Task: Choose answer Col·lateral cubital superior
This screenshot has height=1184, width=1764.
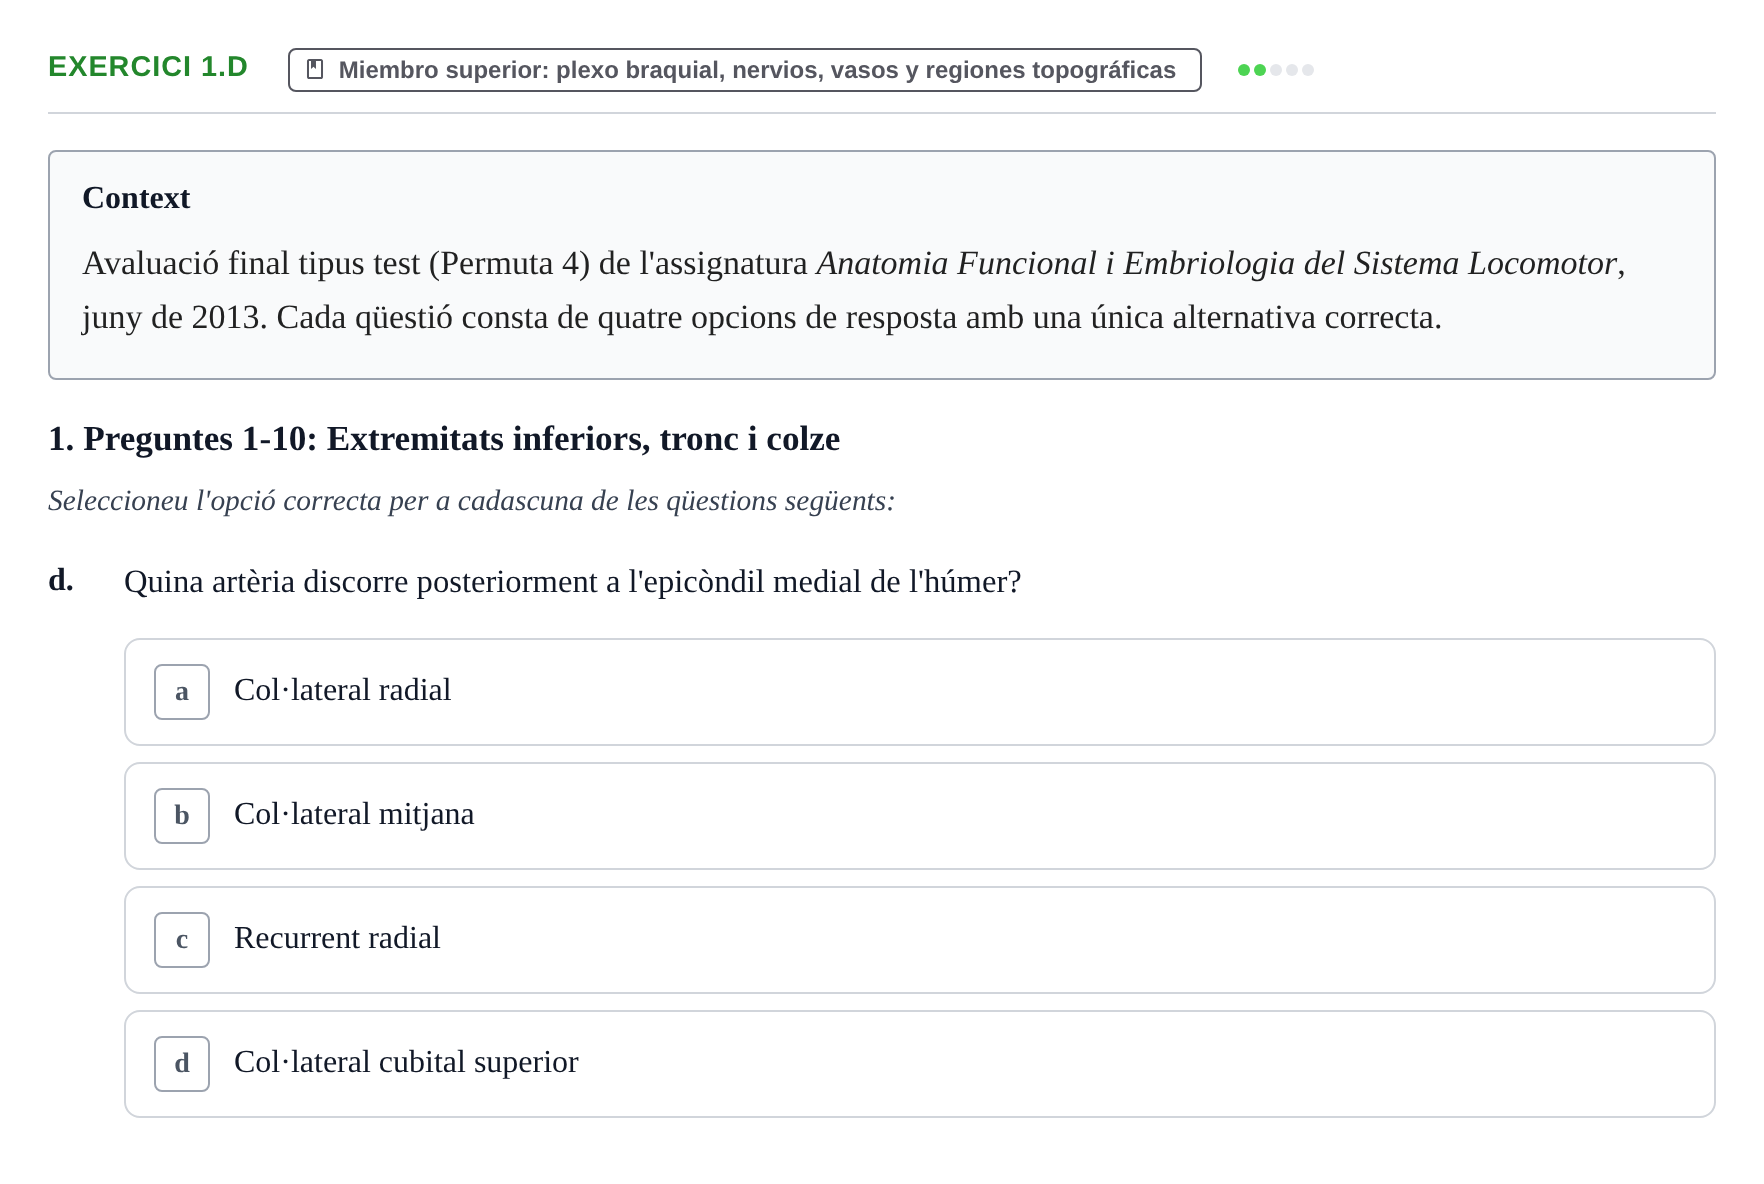Action: click(920, 1064)
